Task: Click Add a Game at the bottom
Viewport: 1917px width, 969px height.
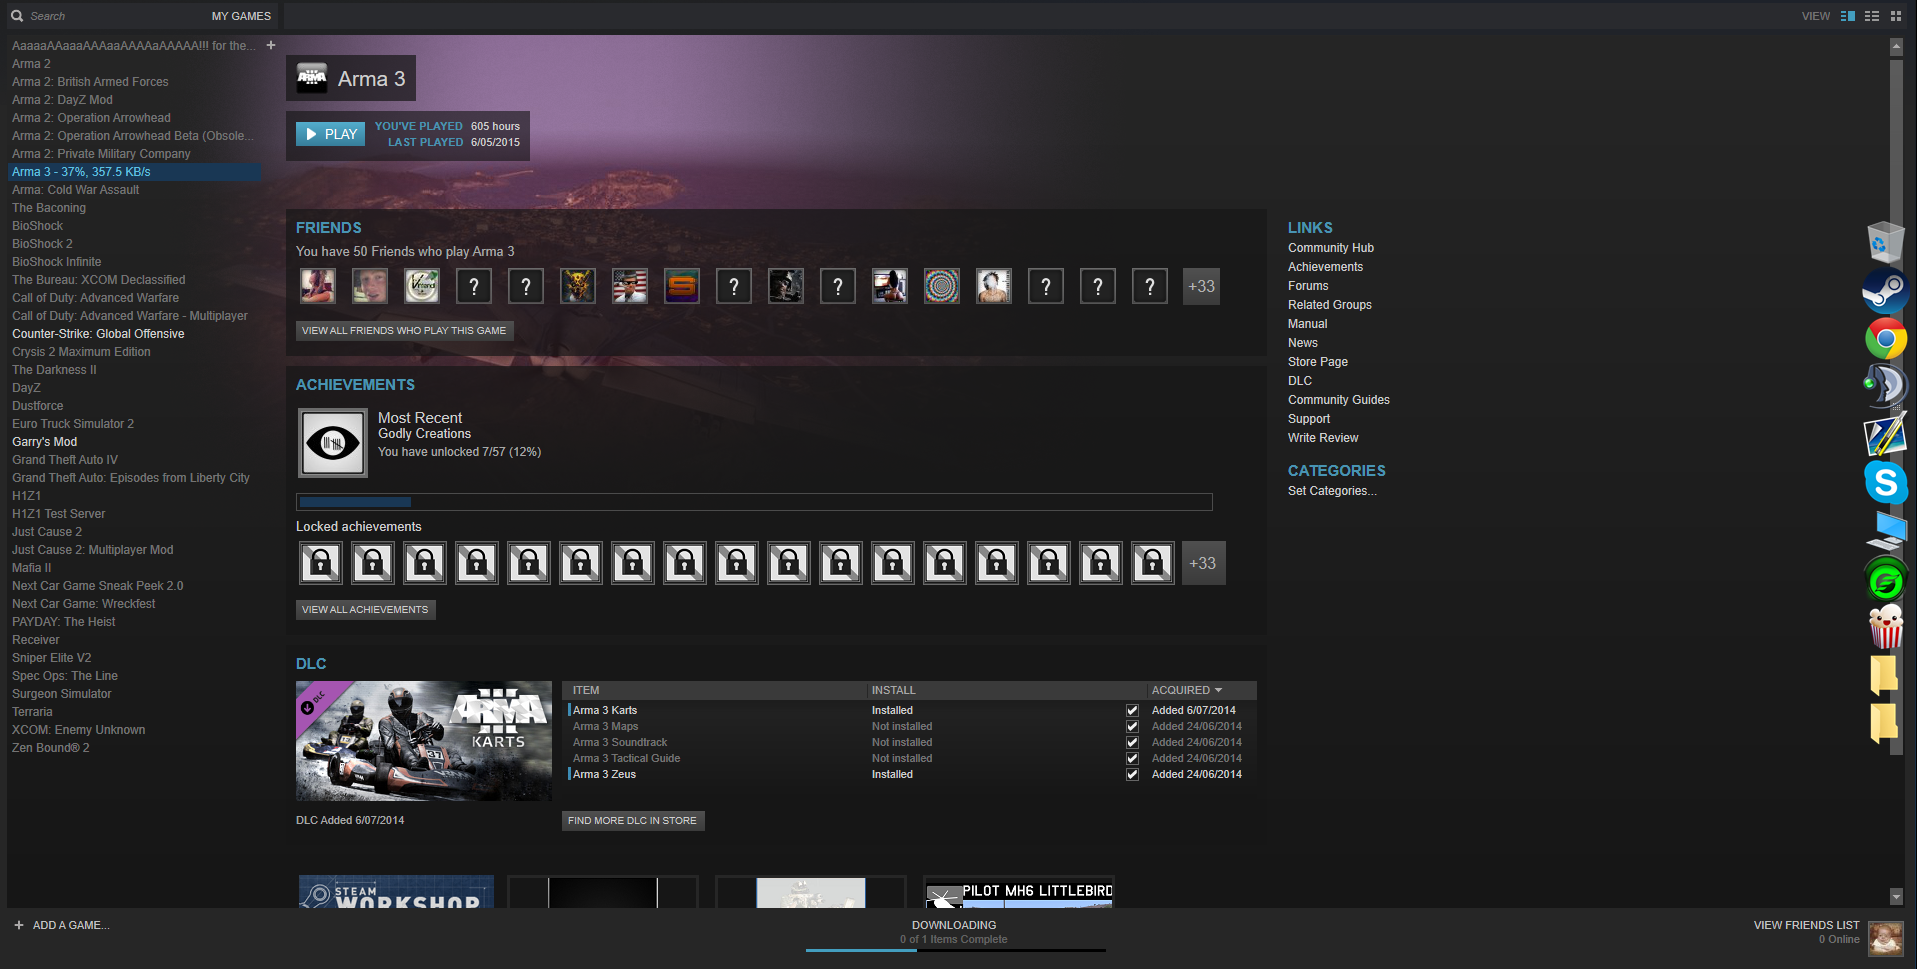Action: (71, 925)
